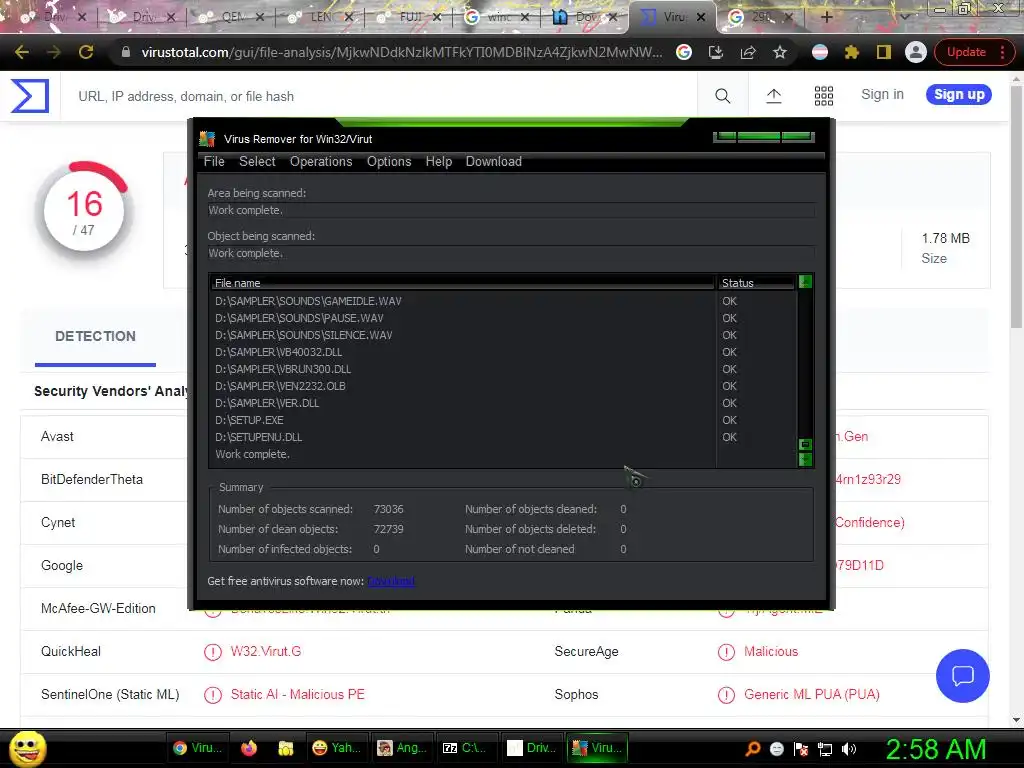1024x768 pixels.
Task: Bookmark this page with the star icon
Action: (x=780, y=52)
